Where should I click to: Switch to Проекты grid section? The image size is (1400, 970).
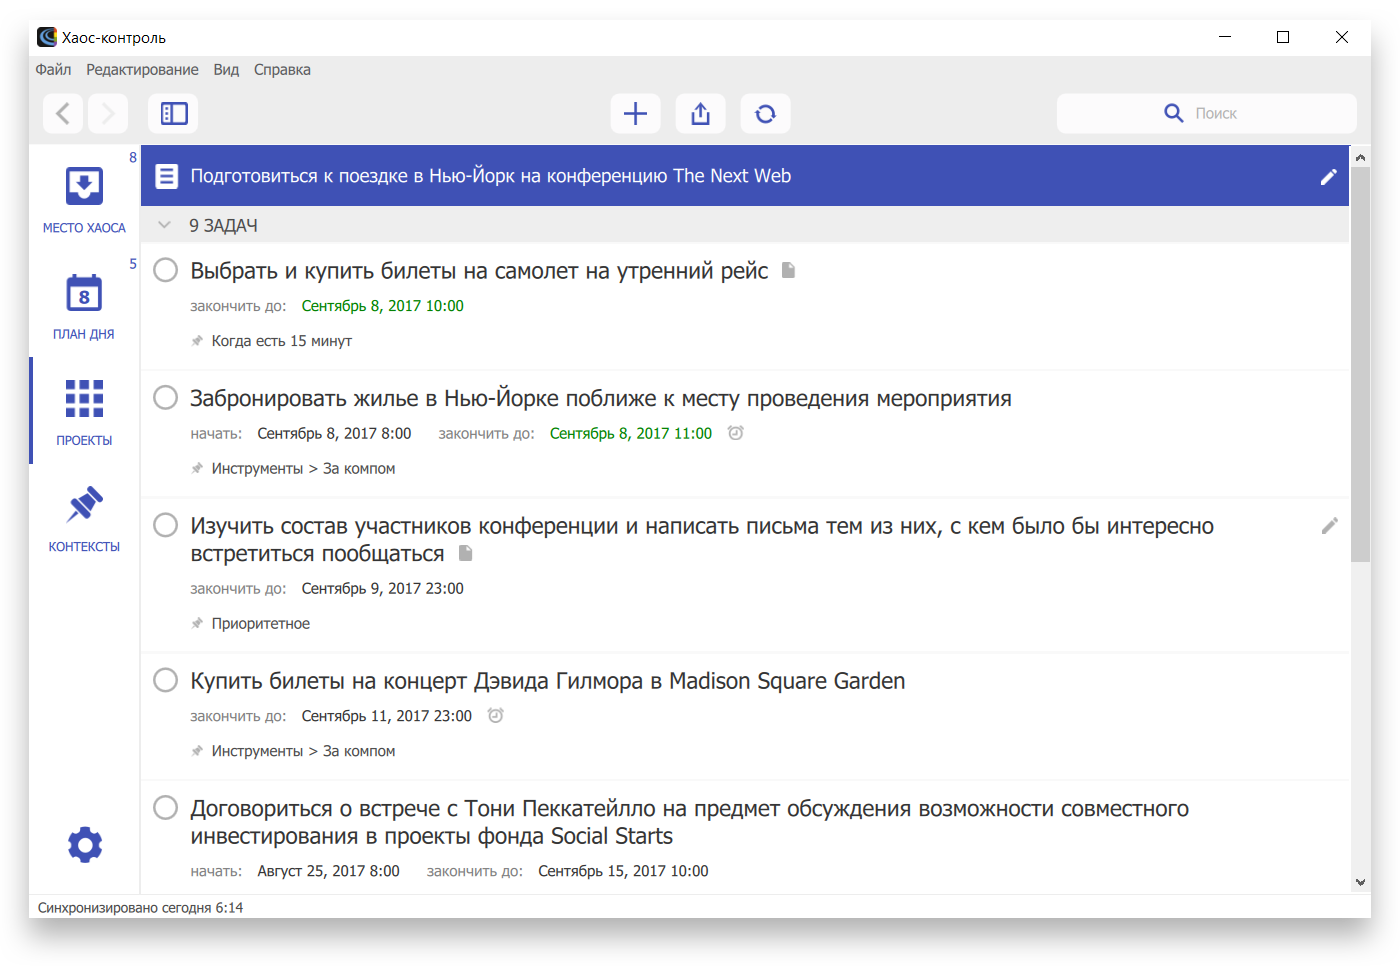pos(84,412)
